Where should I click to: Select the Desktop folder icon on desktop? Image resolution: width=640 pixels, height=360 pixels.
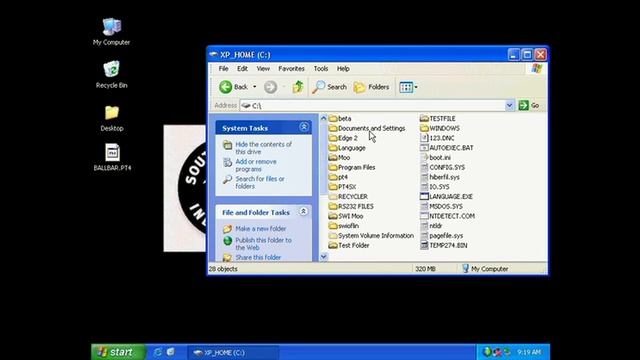111,118
